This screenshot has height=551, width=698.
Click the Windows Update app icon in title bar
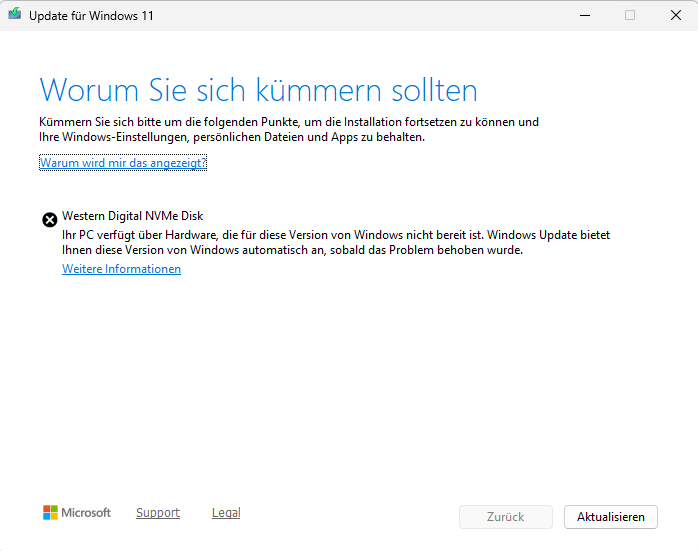pyautogui.click(x=14, y=15)
